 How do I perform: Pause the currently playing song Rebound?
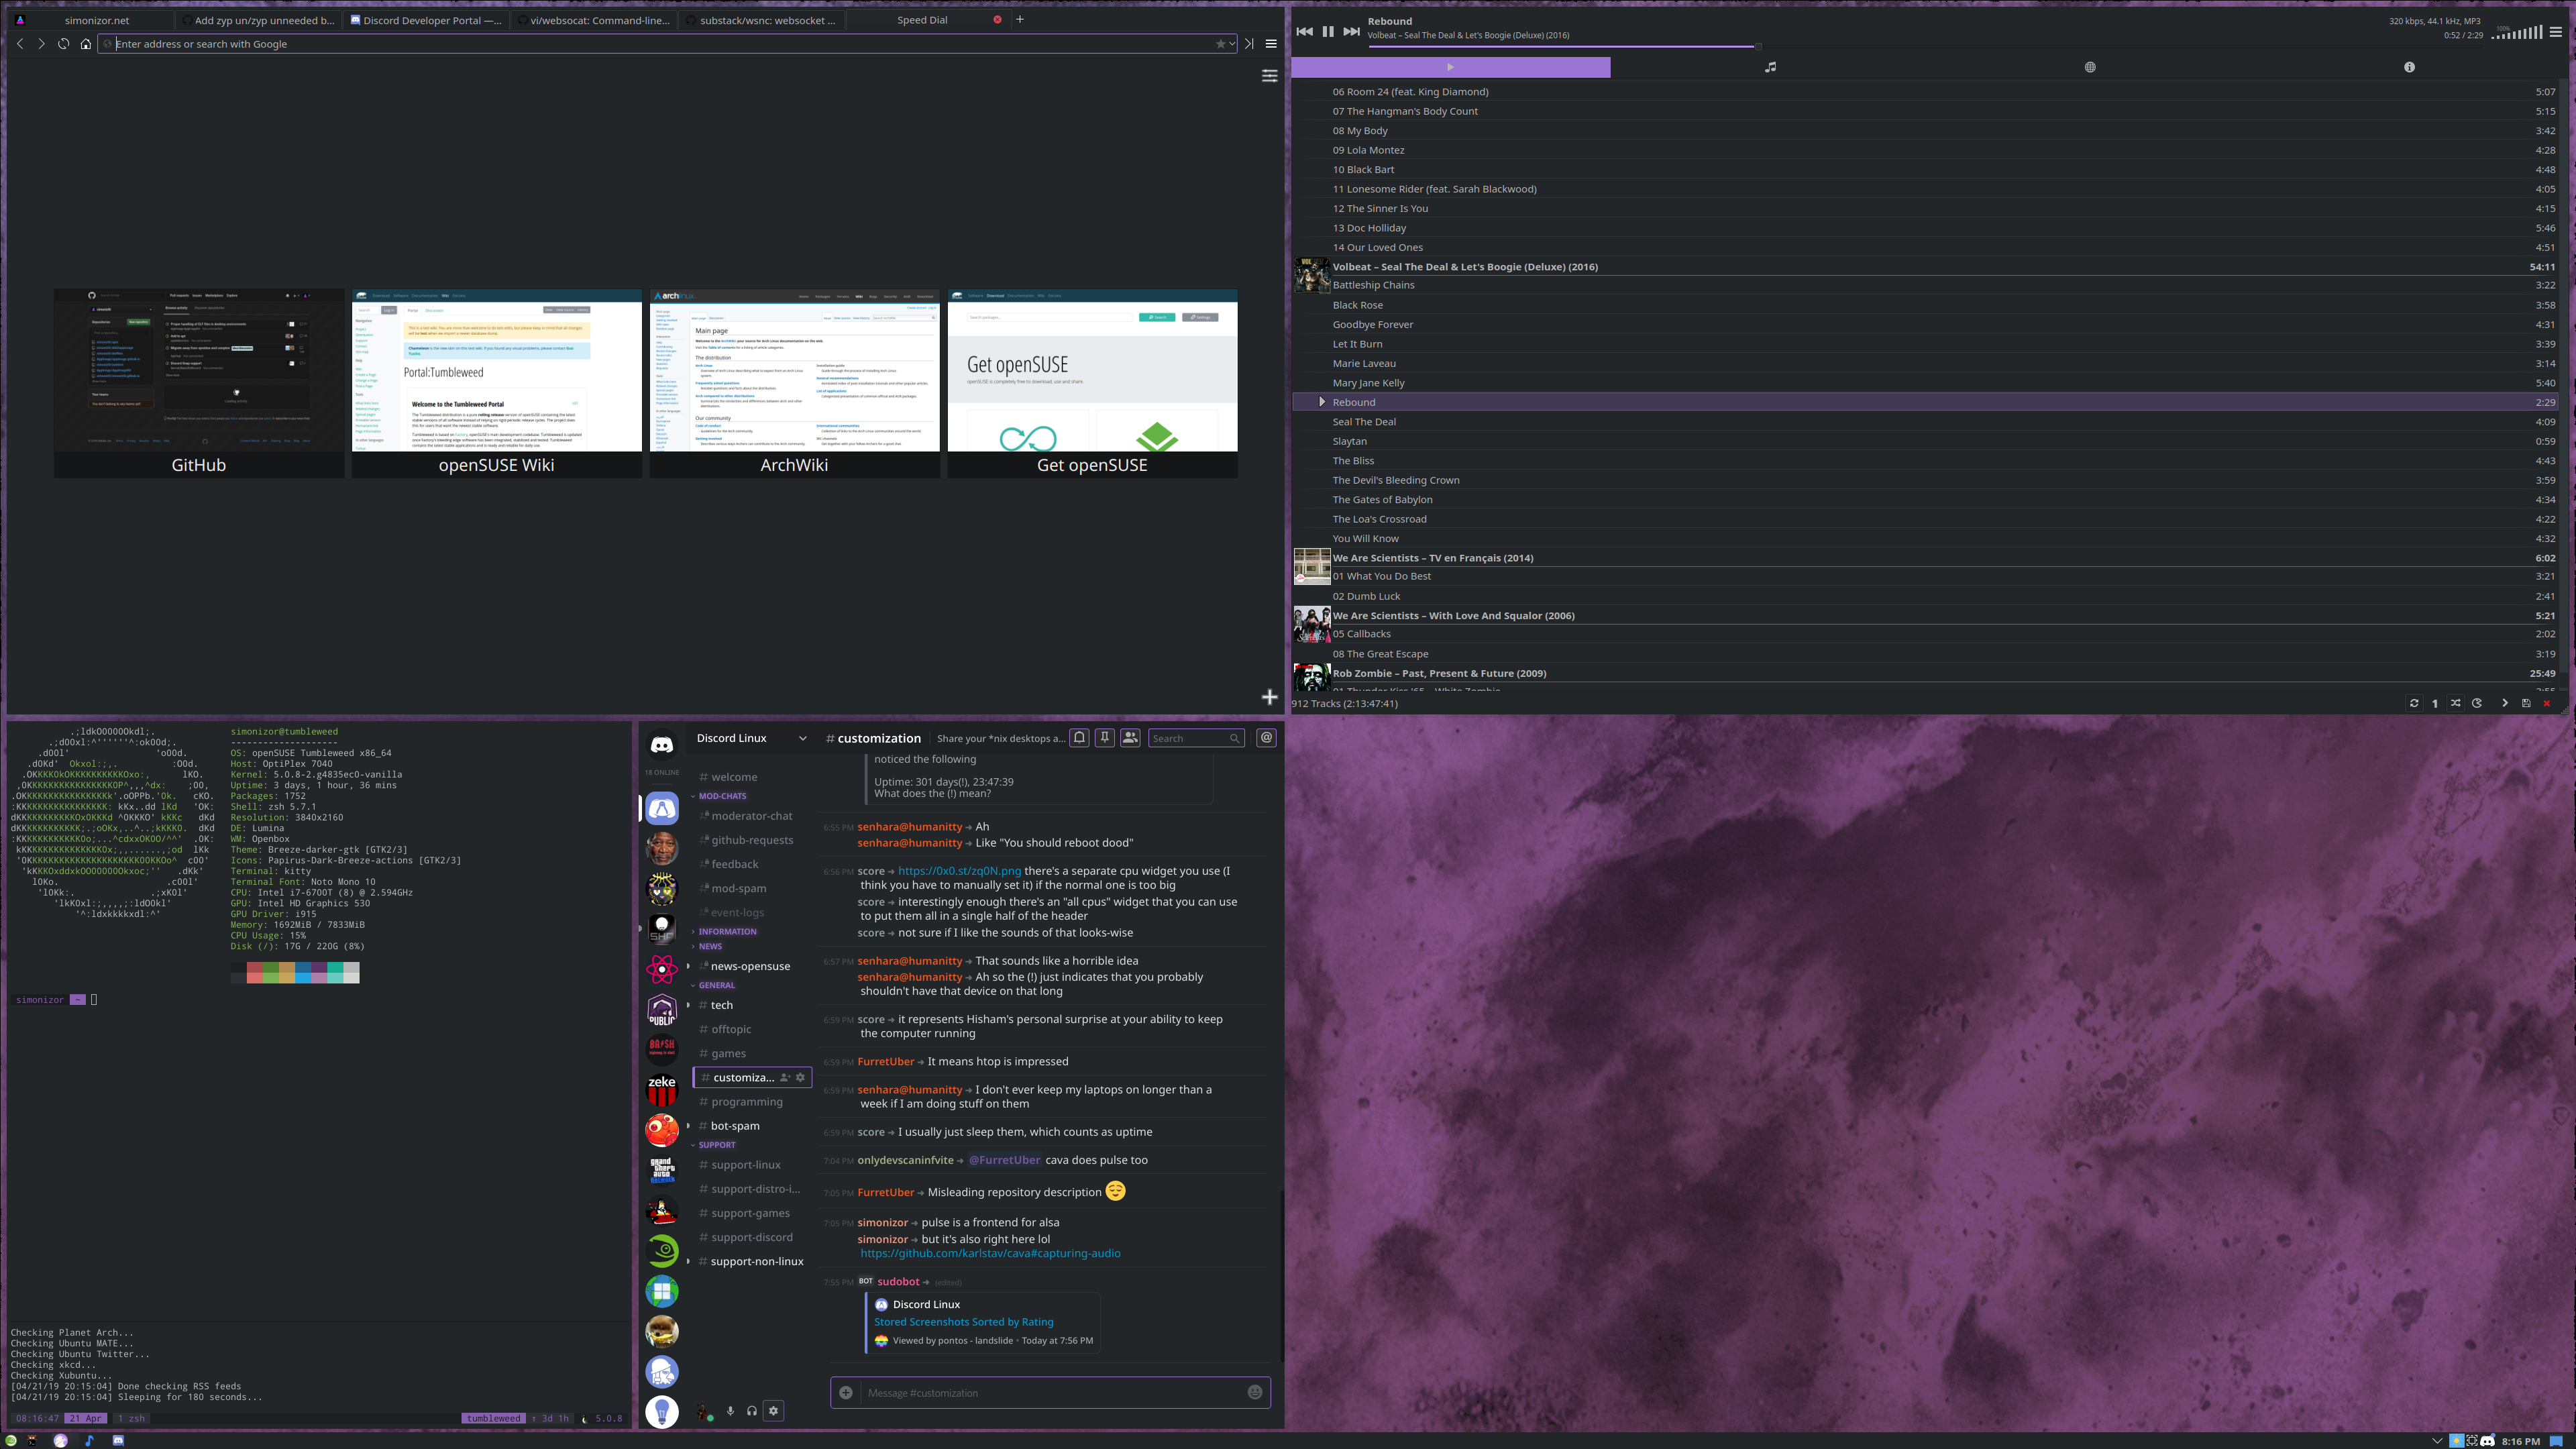tap(1328, 32)
